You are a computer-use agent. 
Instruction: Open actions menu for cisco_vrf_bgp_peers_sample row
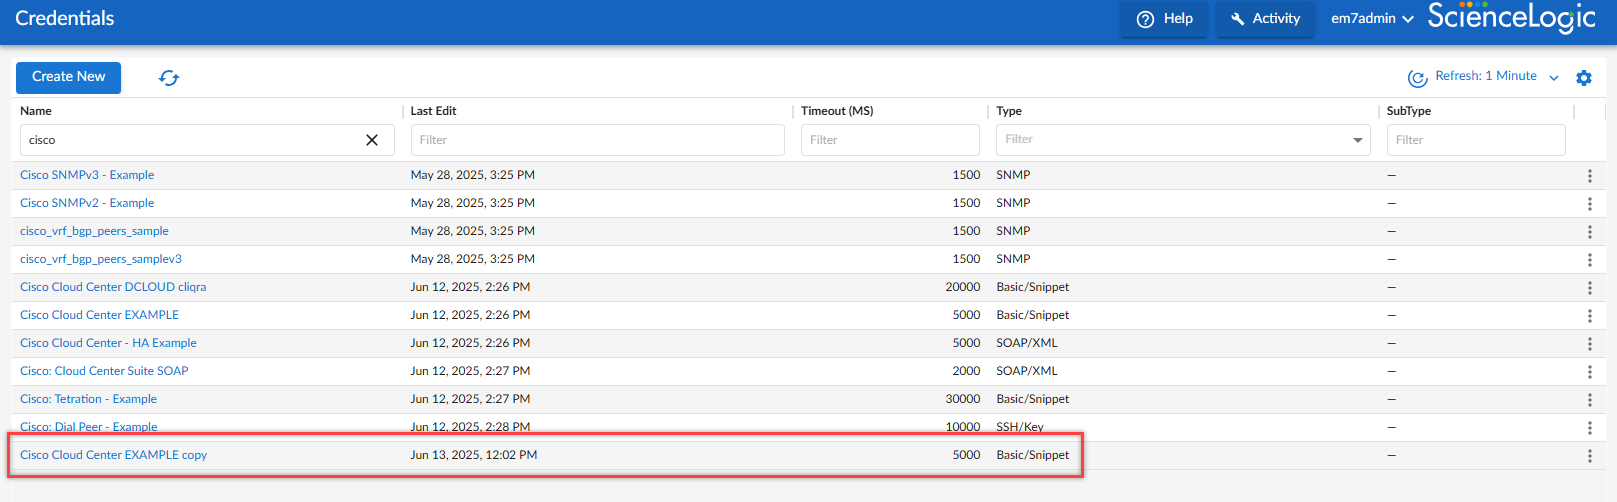click(x=1589, y=232)
